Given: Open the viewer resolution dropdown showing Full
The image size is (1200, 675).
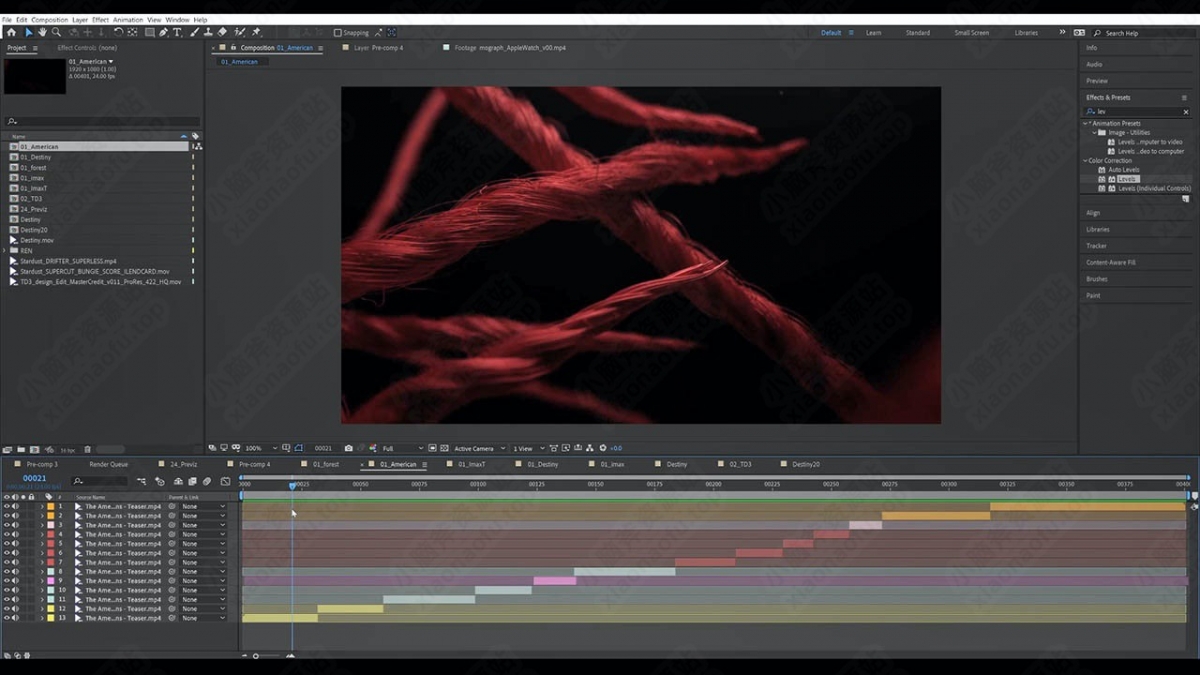Looking at the screenshot, I should click(x=402, y=448).
